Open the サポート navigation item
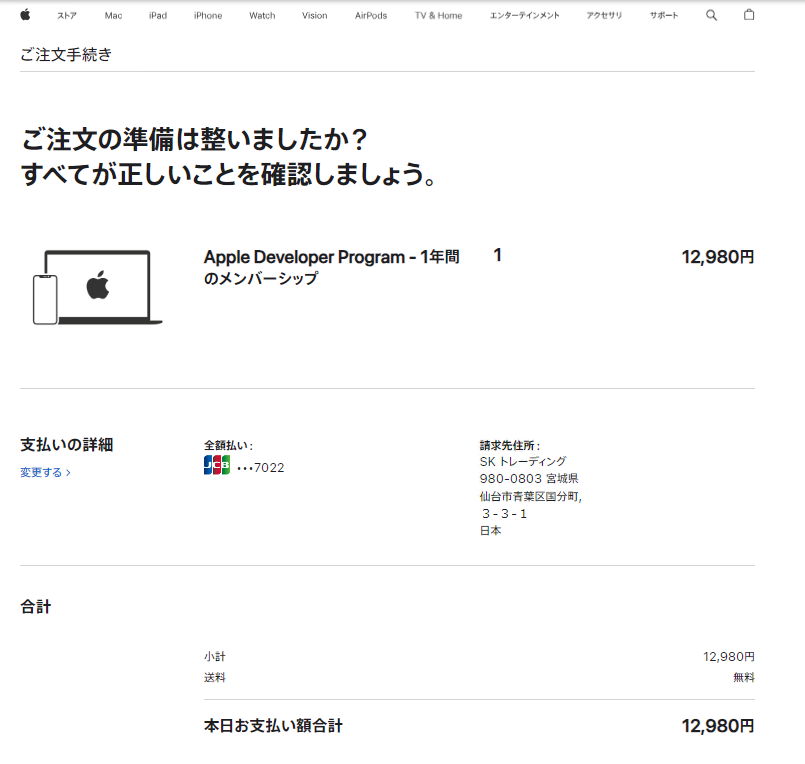 663,16
